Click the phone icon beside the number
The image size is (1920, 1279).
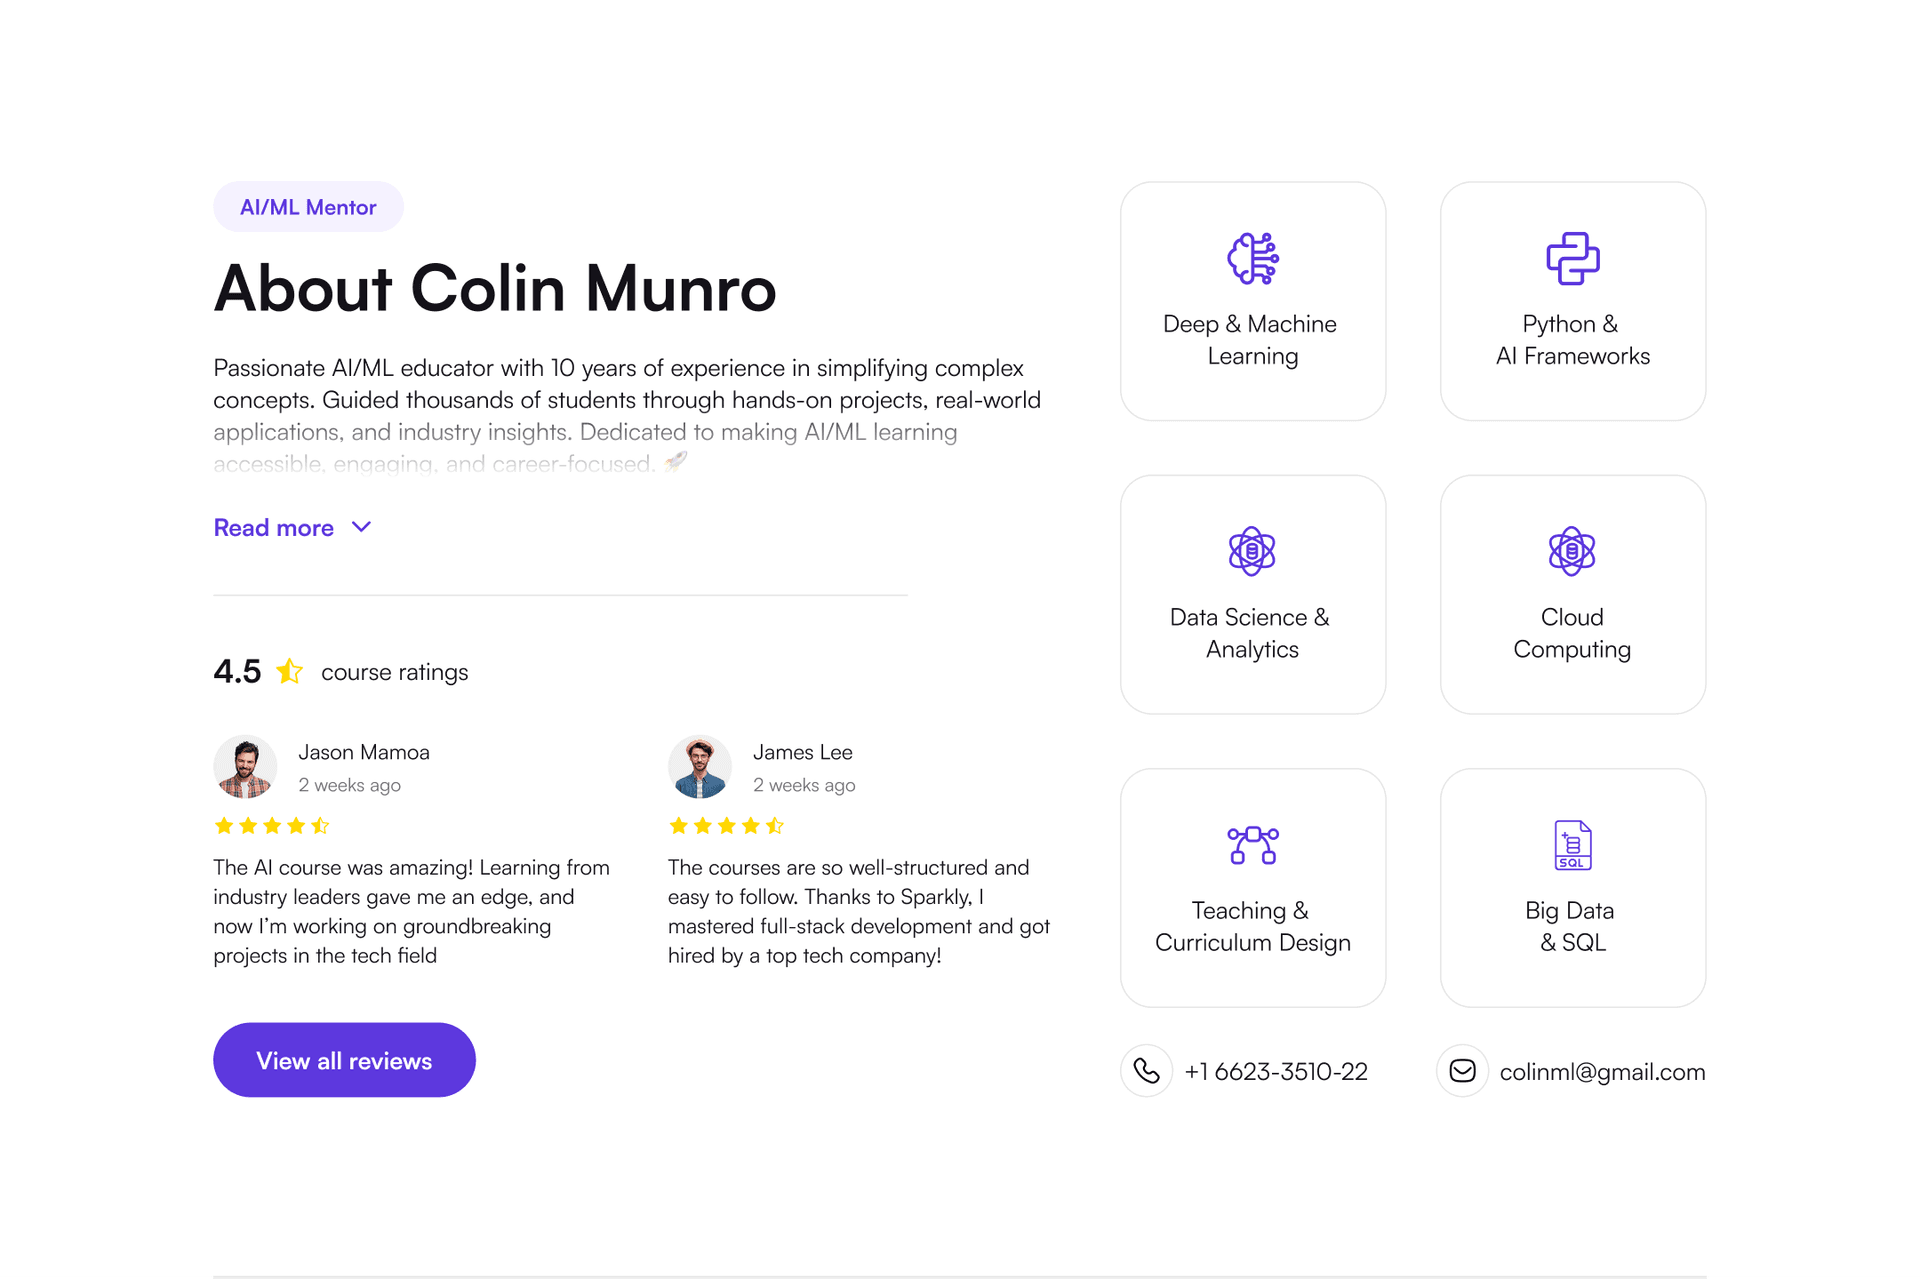(x=1147, y=1071)
